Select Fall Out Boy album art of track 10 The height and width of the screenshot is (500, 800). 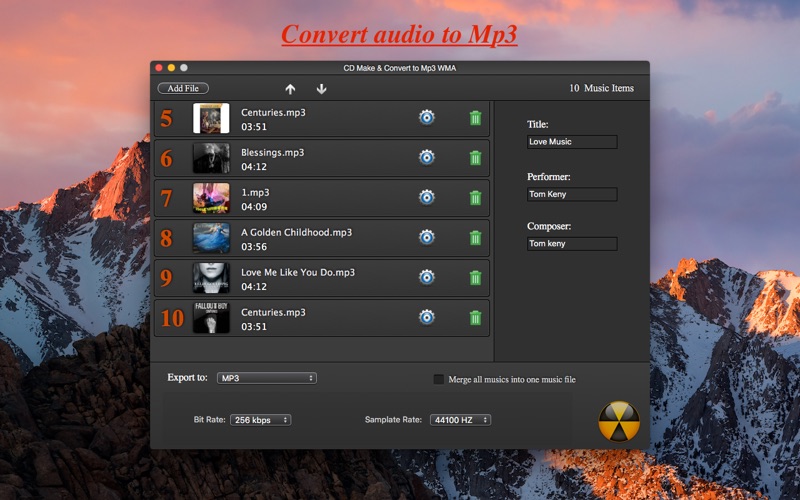click(x=211, y=317)
